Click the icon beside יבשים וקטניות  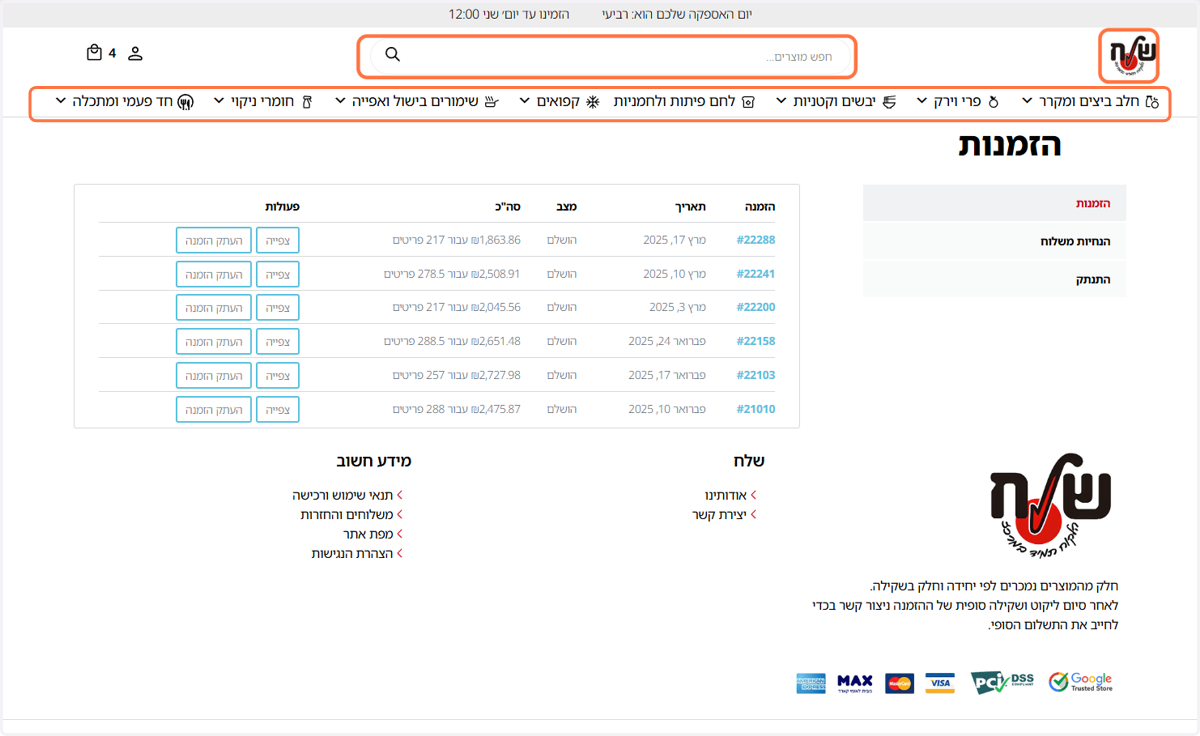tap(888, 102)
